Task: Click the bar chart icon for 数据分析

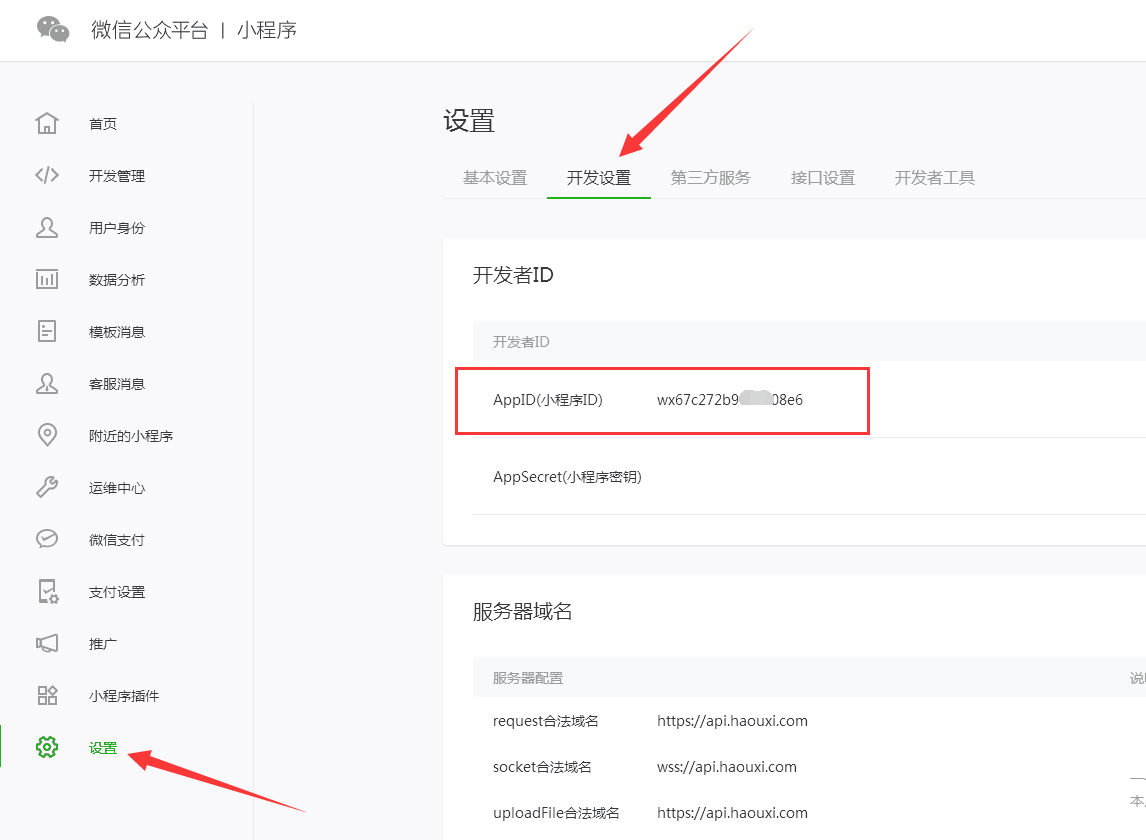Action: 47,279
